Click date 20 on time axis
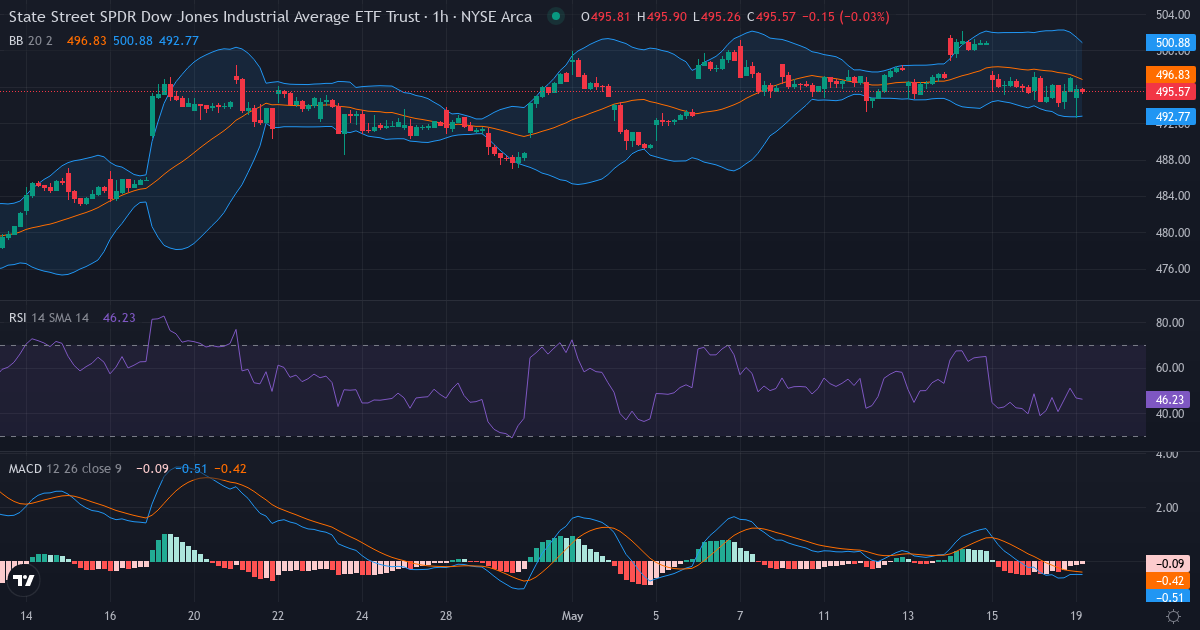1200x630 pixels. coord(194,616)
